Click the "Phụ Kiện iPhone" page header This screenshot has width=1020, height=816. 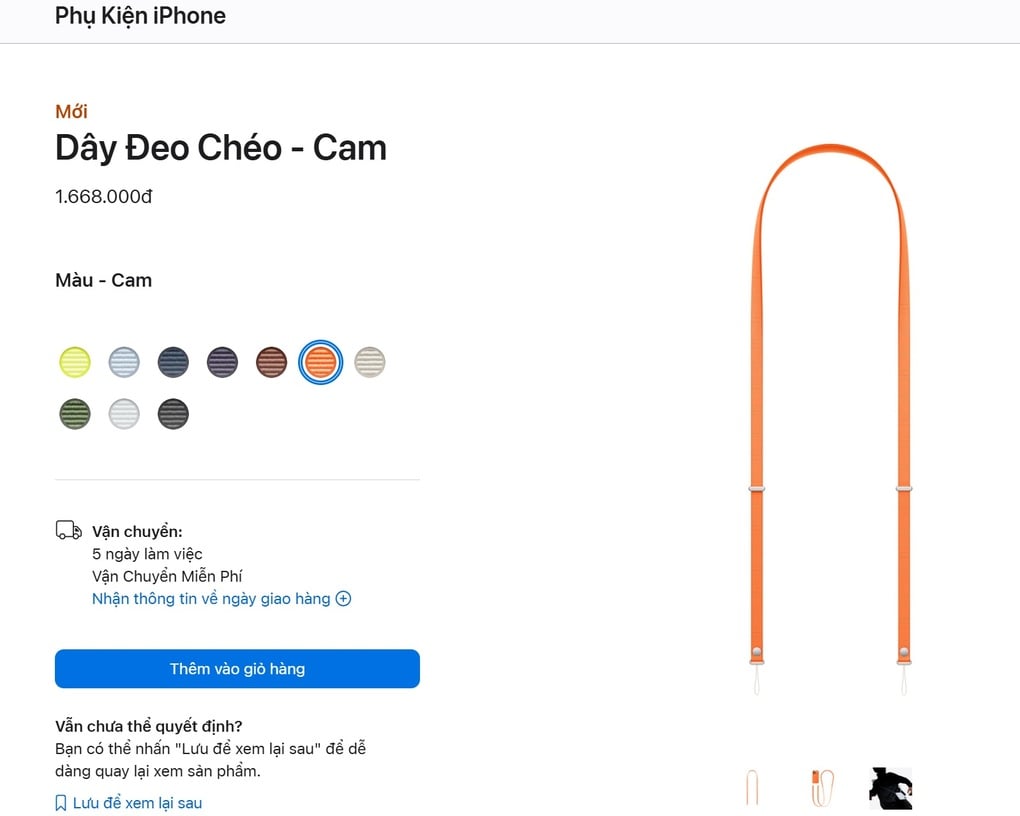(x=140, y=16)
